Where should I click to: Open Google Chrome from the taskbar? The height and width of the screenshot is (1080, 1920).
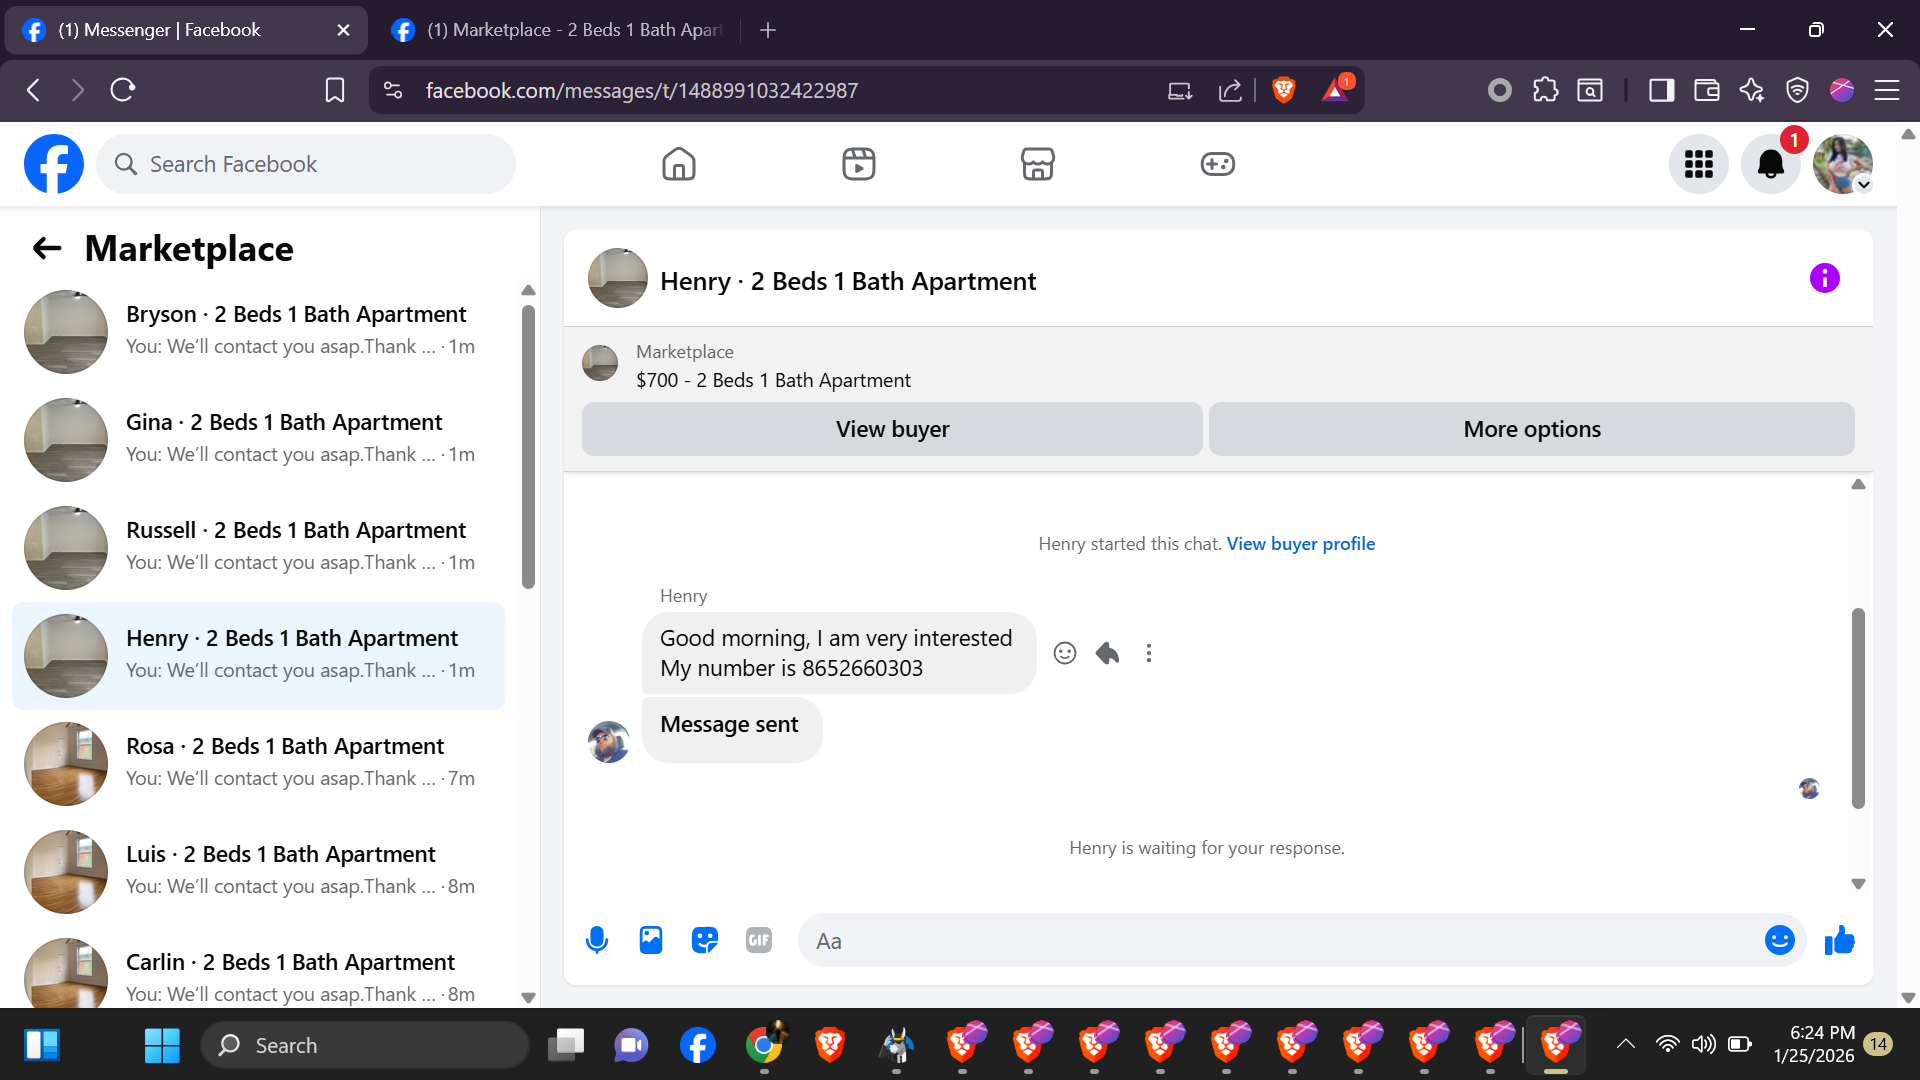(x=764, y=1045)
